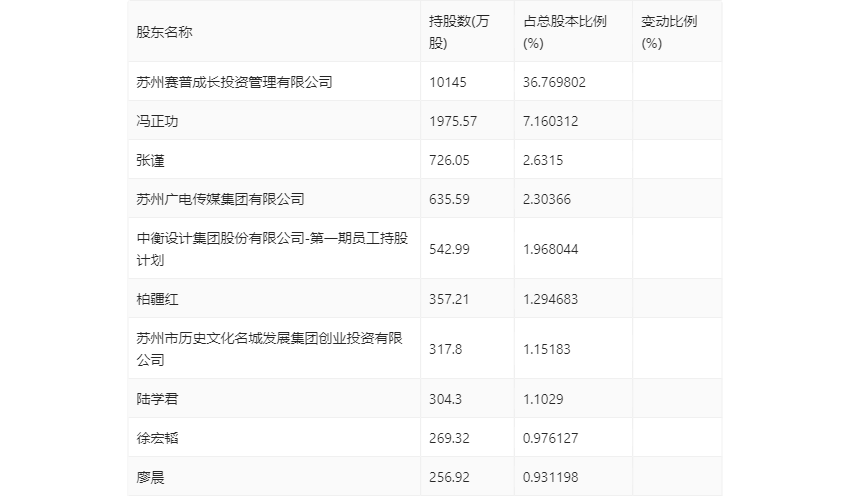Click the value 542.99
Screen dimensions: 850x496
(x=449, y=249)
